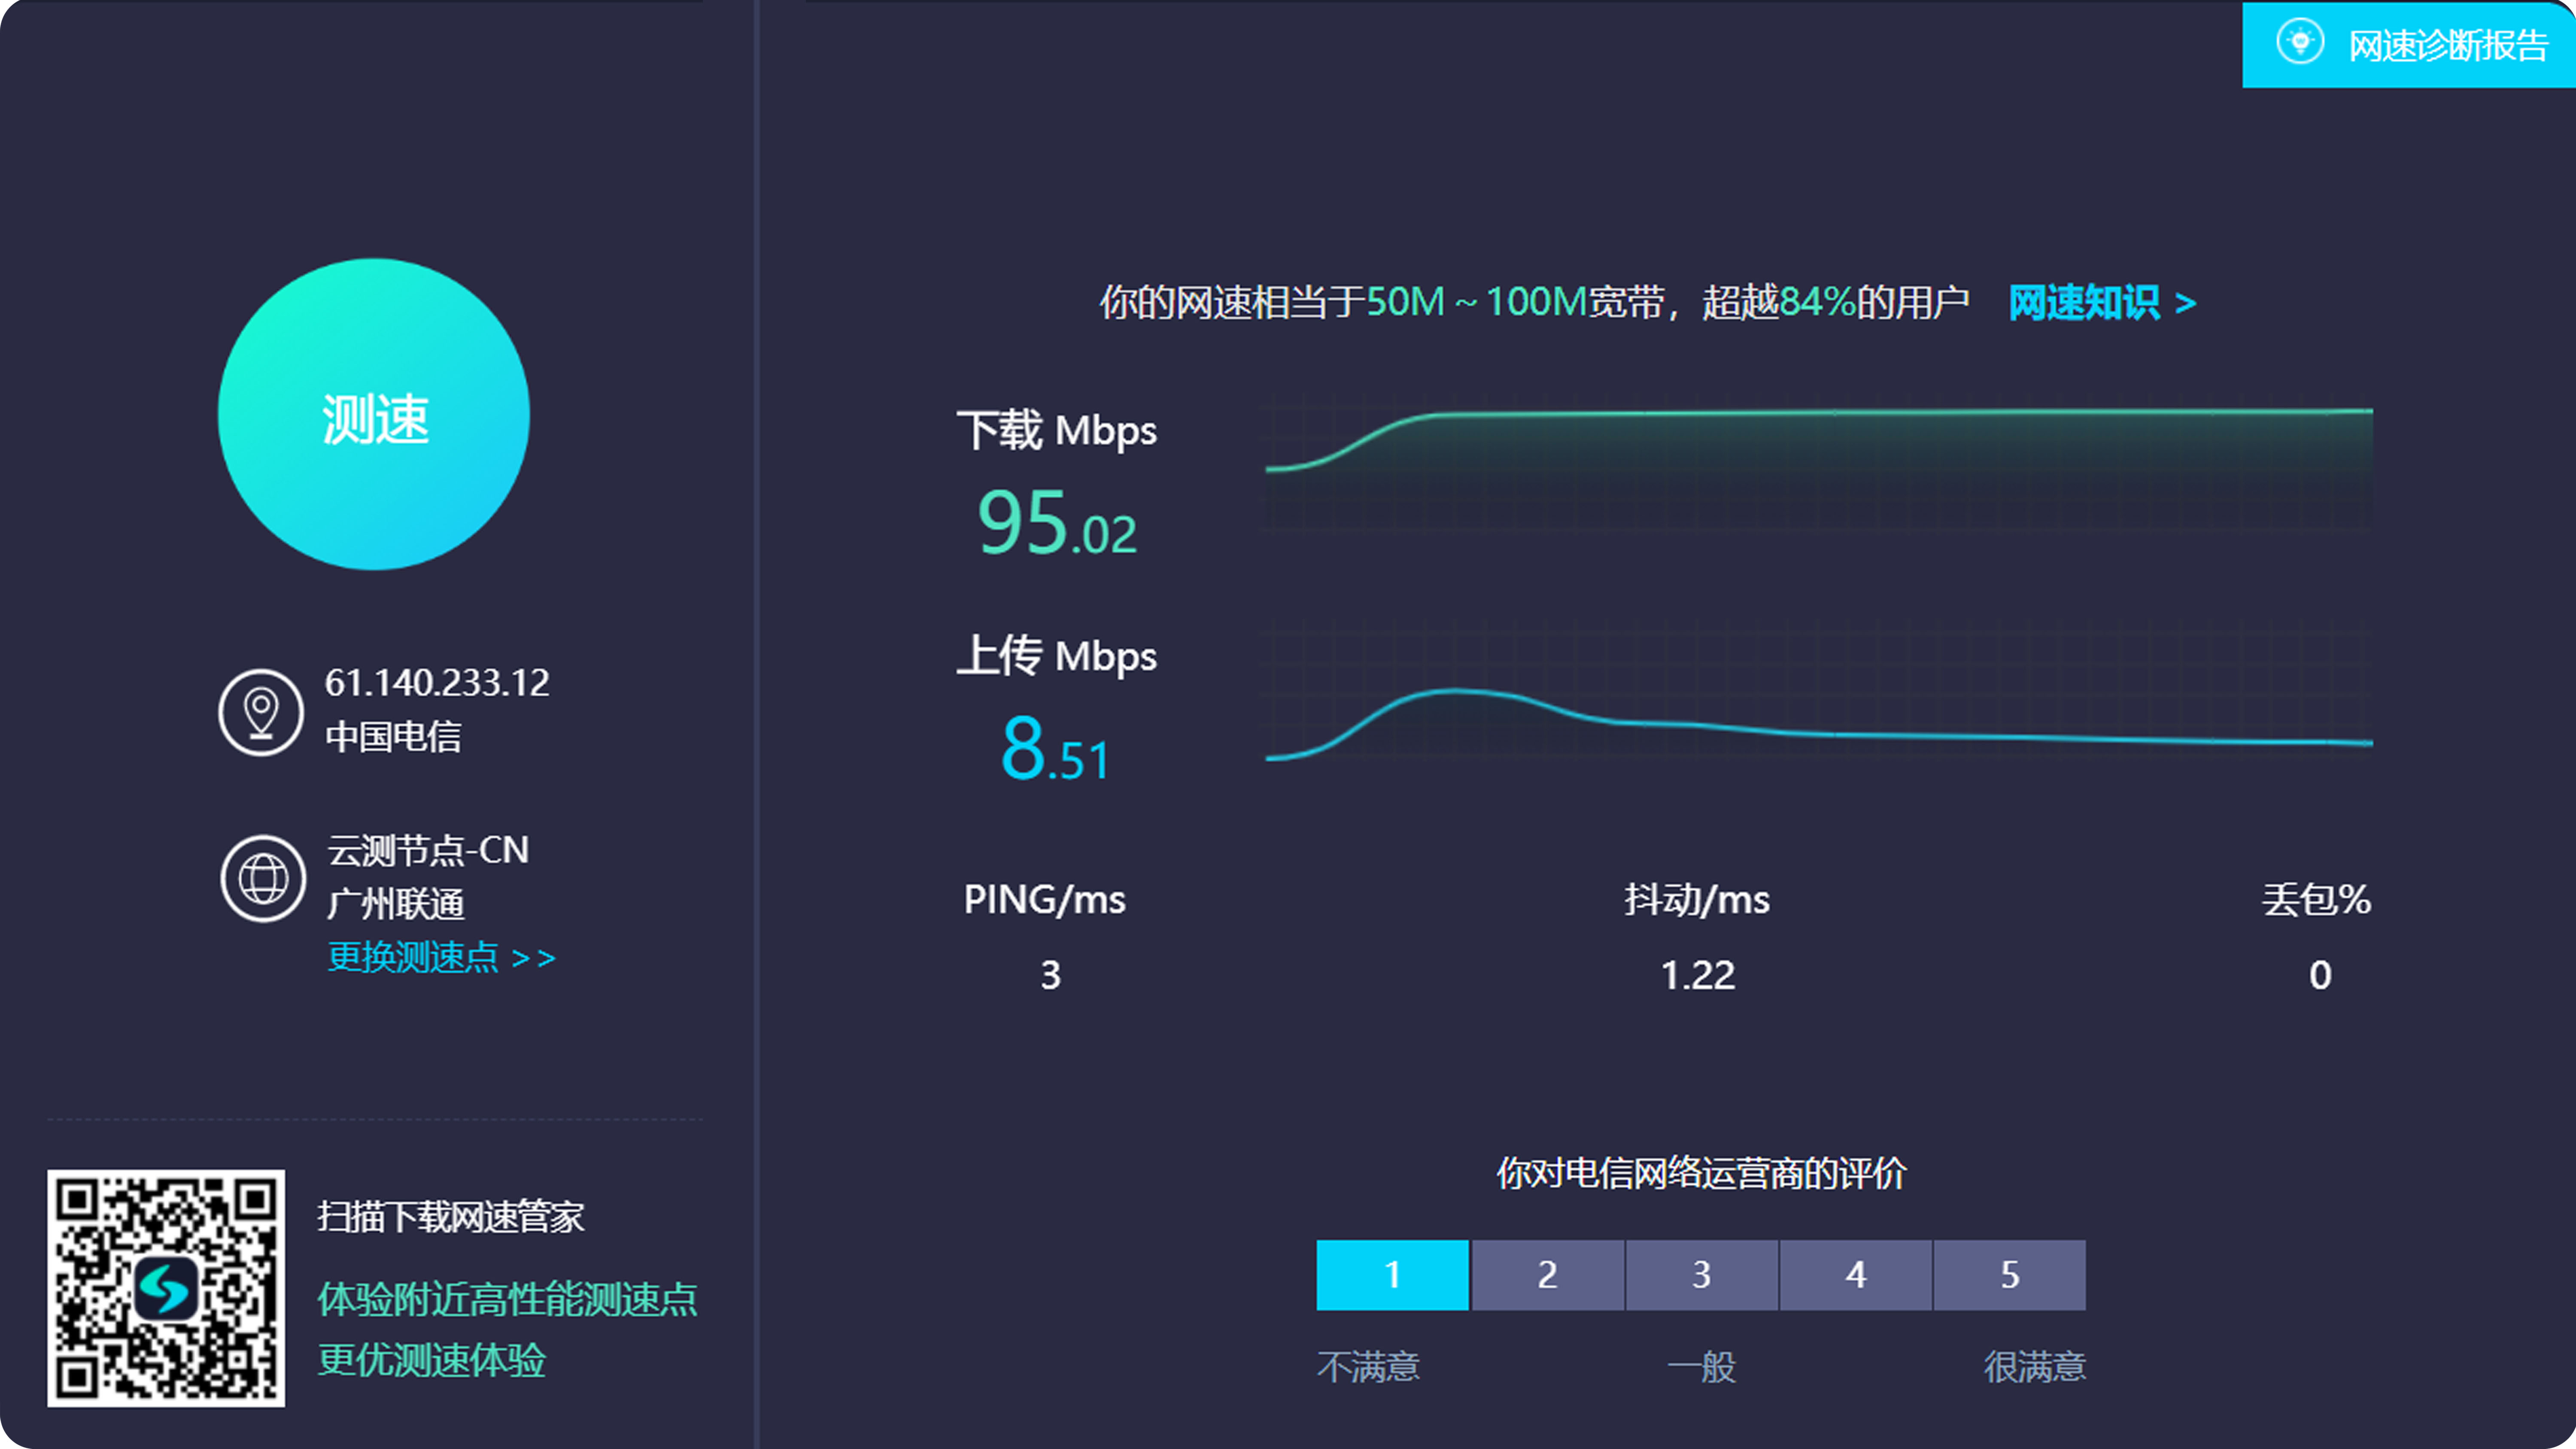Rate the carrier 3 (一般)
Image resolution: width=2576 pixels, height=1449 pixels.
pos(1702,1275)
